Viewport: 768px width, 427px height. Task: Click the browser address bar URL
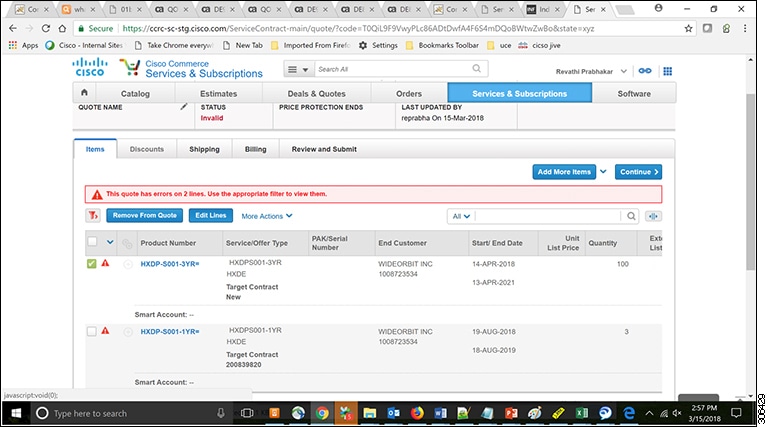click(358, 28)
